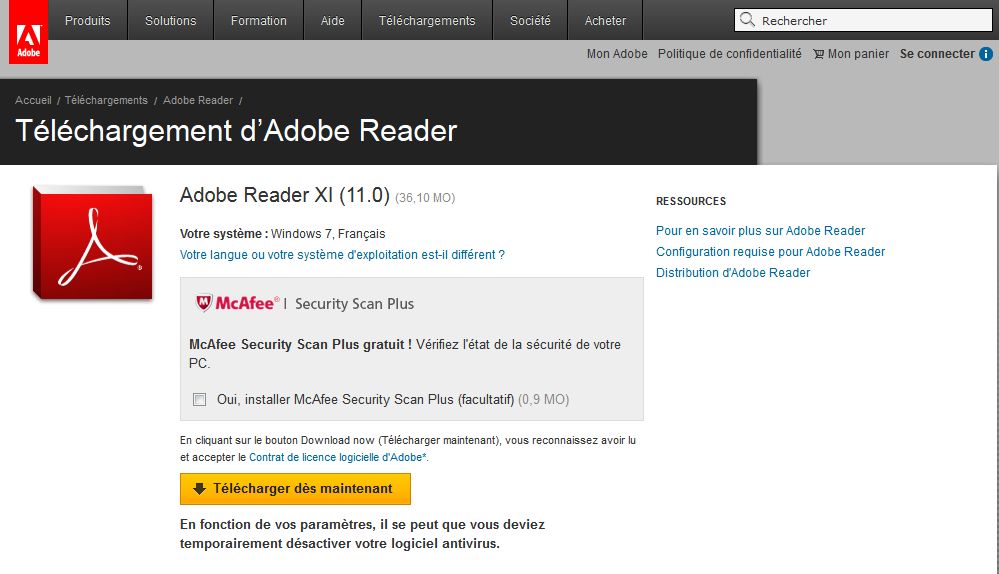Open Contrat de licence logicielle d'Adobe link
This screenshot has height=574, width=999.
click(338, 457)
